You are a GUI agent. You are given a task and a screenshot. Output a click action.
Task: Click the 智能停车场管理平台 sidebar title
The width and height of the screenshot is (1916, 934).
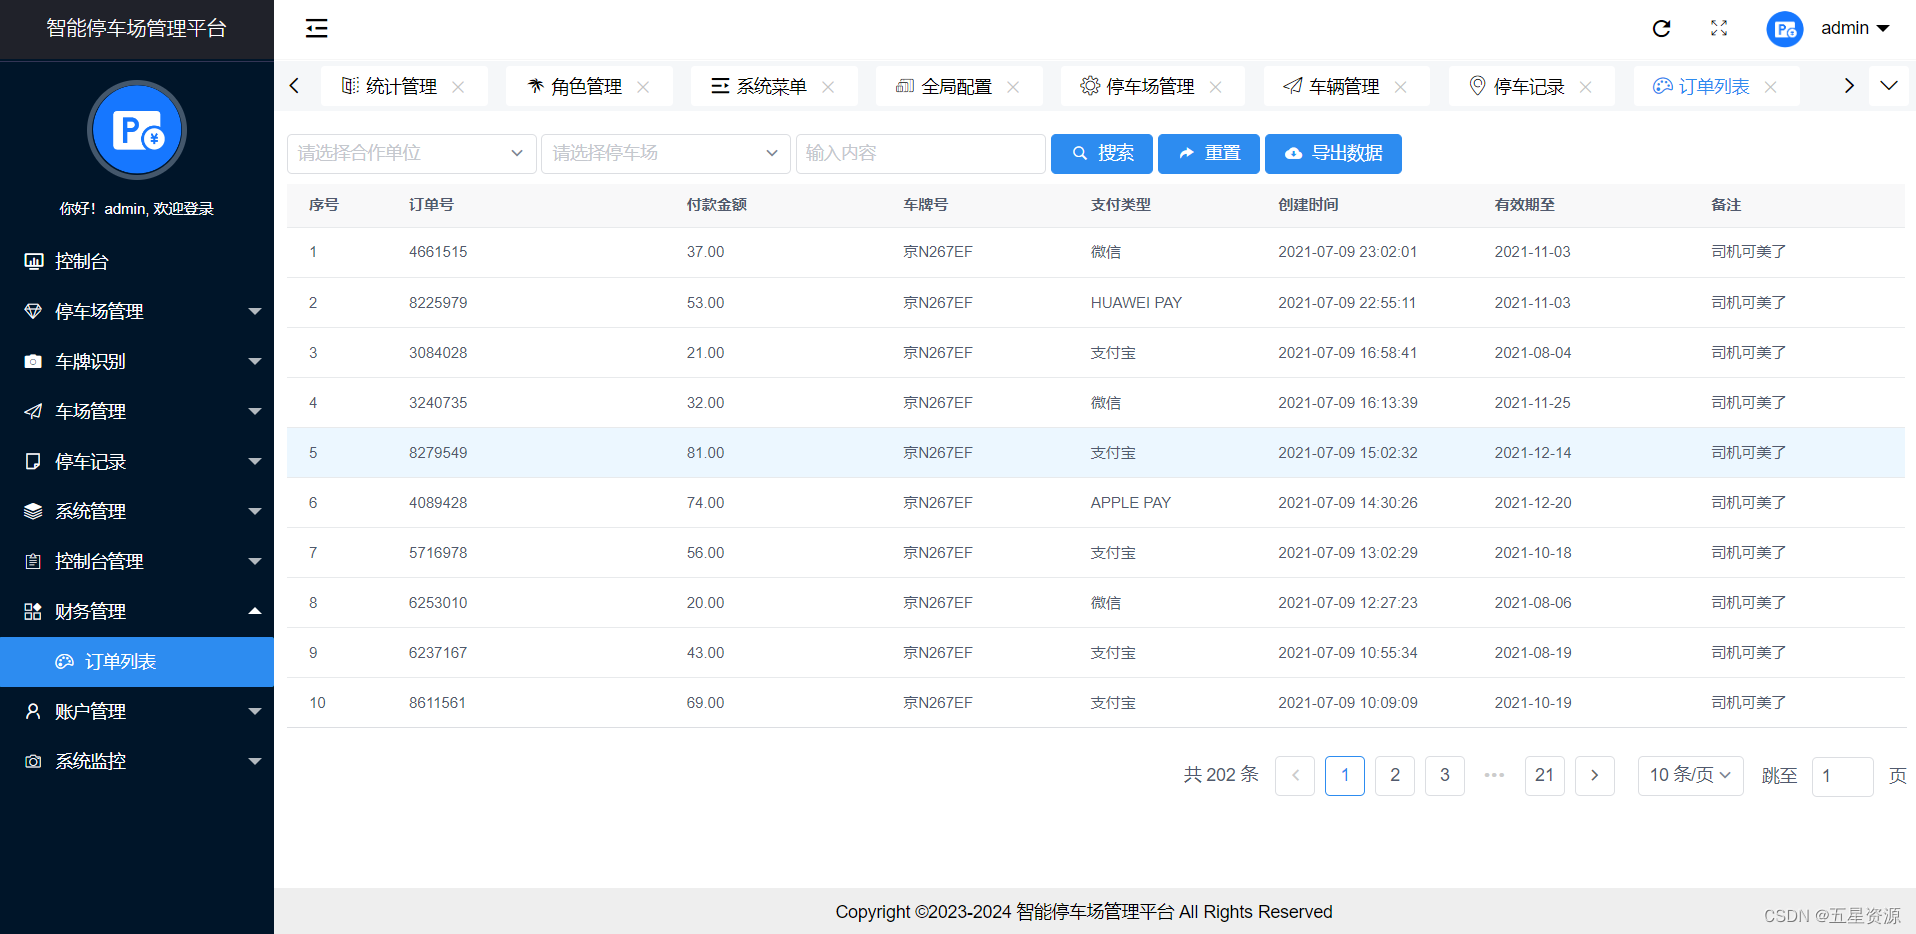tap(137, 28)
